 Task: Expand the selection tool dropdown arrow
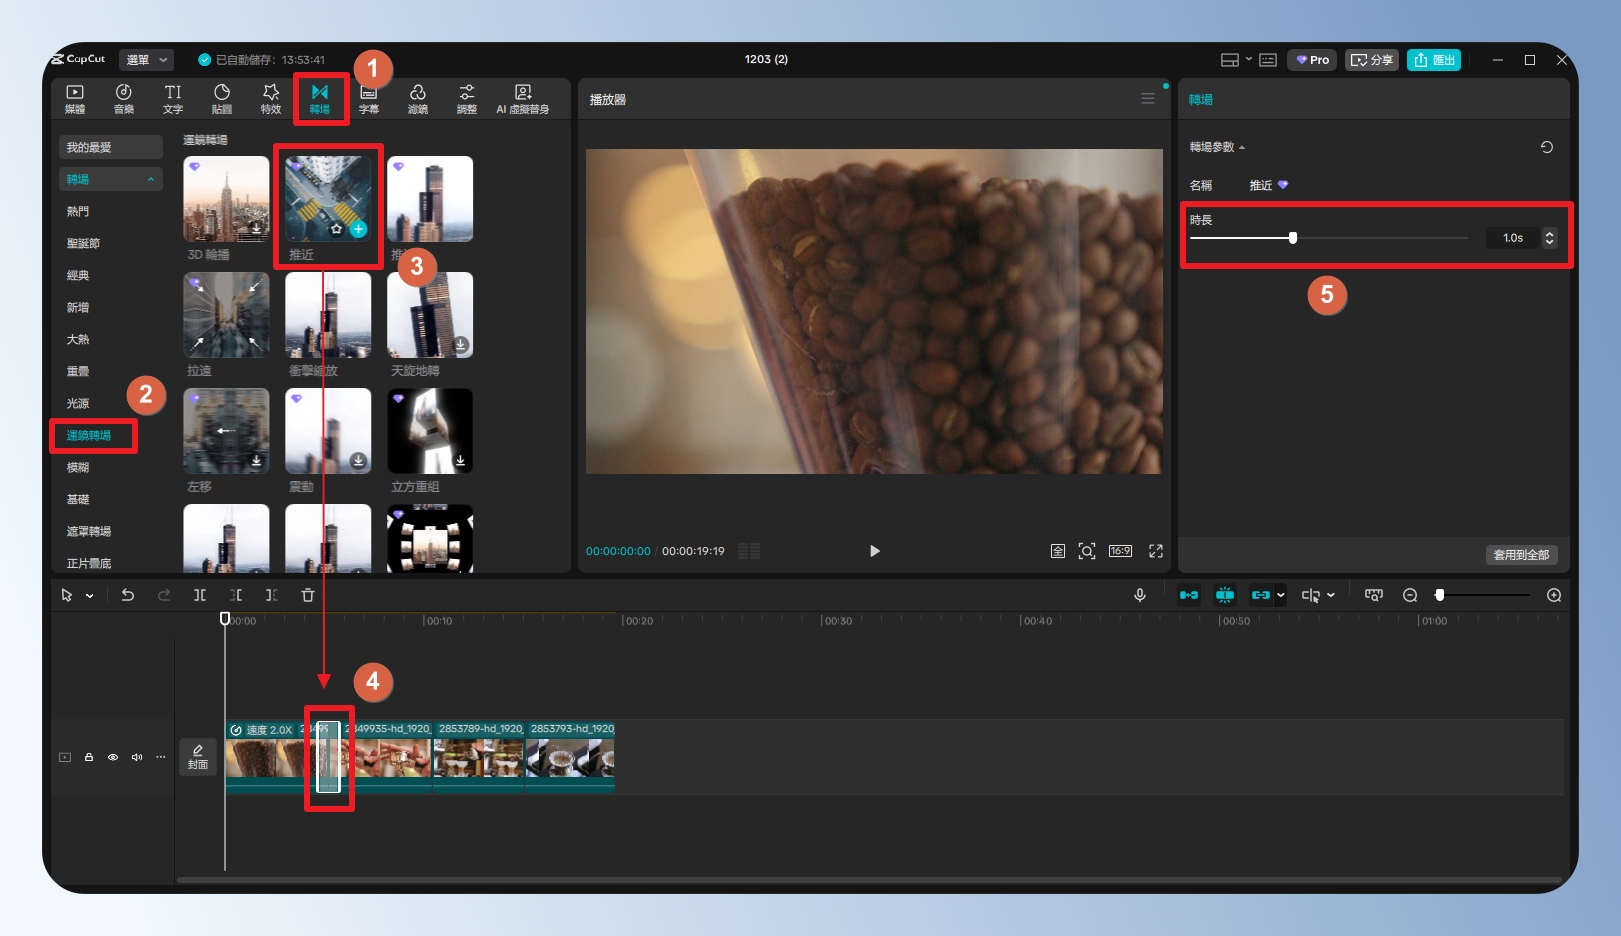pyautogui.click(x=90, y=596)
